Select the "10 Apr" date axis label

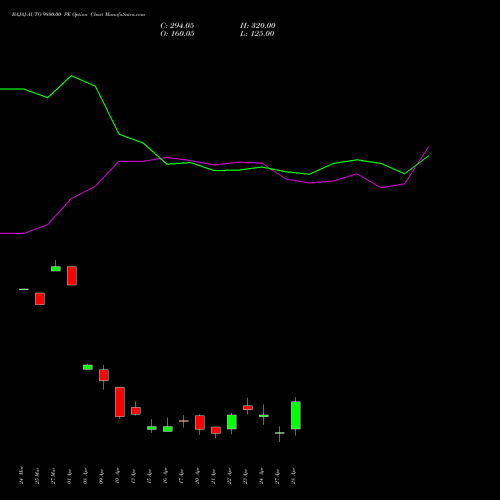[x=117, y=476]
